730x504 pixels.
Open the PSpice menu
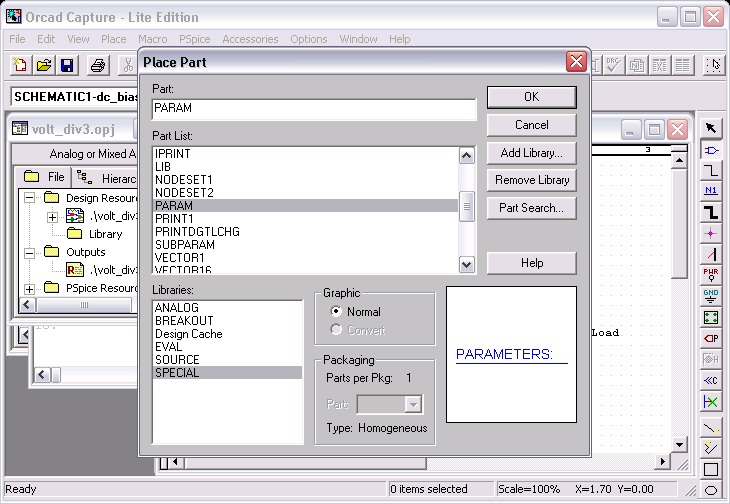(x=195, y=39)
